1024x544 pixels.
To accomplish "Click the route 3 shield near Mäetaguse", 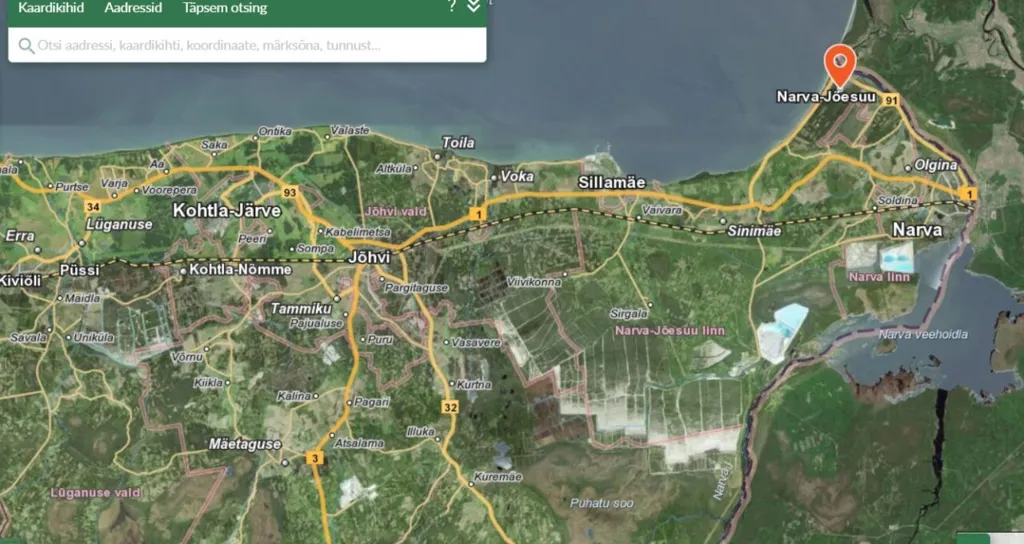I will [x=315, y=458].
